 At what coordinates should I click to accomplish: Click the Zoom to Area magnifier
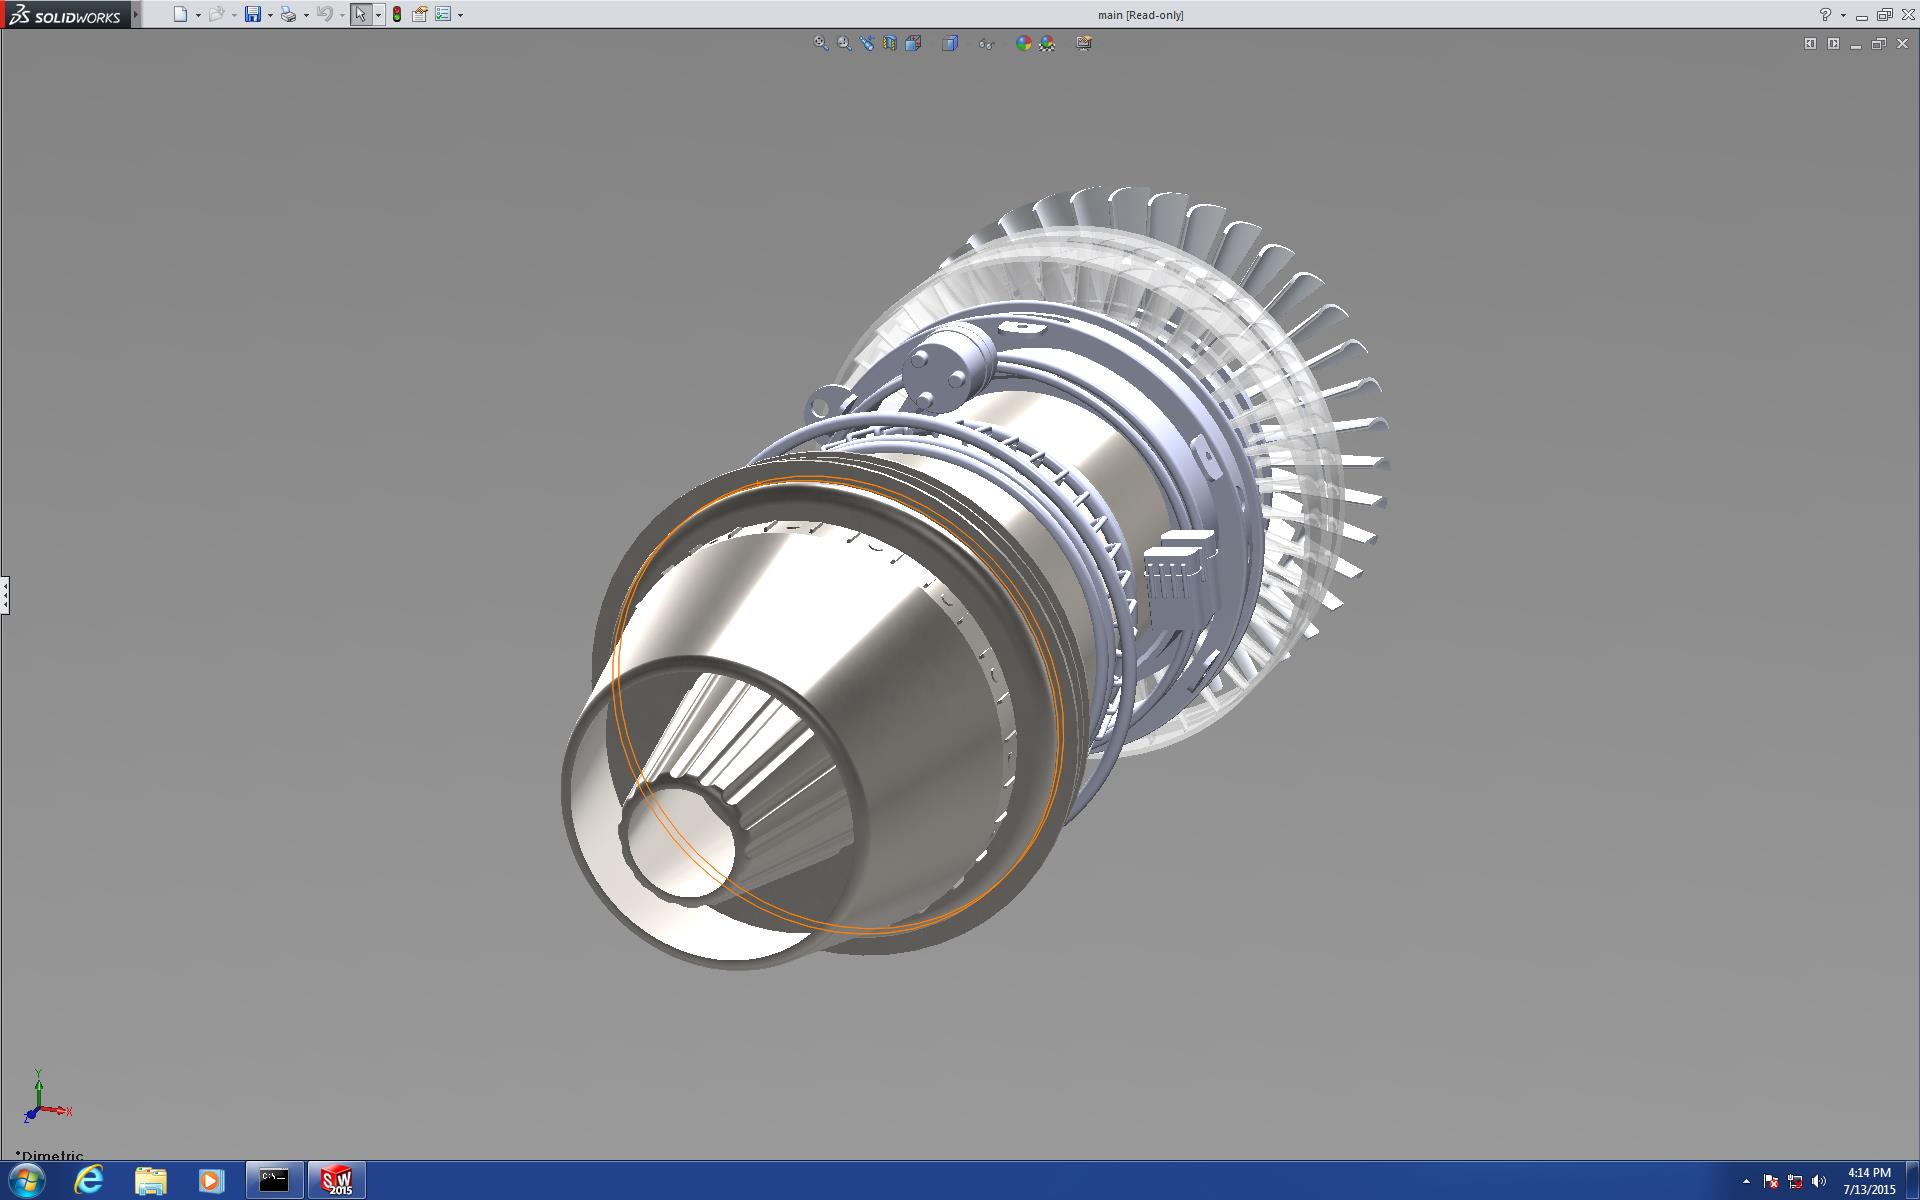(844, 43)
